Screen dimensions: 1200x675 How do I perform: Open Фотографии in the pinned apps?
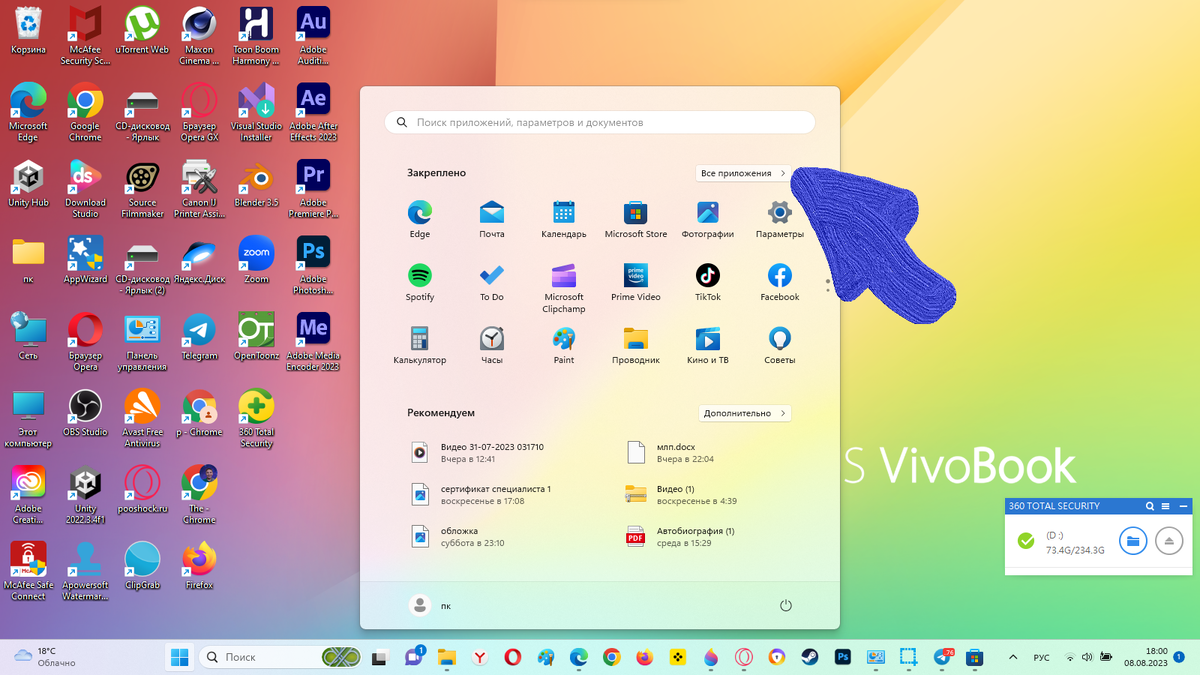point(708,219)
